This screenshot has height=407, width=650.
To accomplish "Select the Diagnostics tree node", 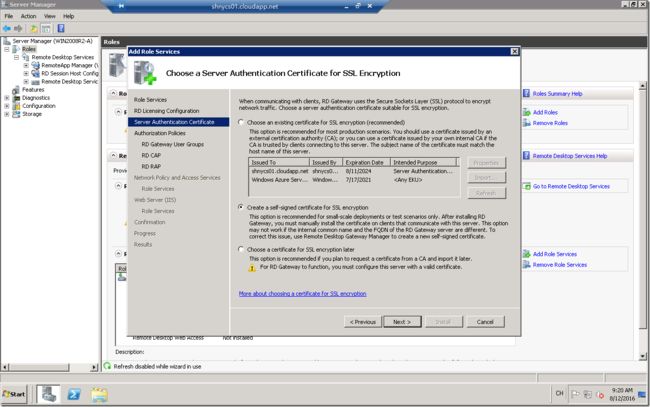I will 36,98.
